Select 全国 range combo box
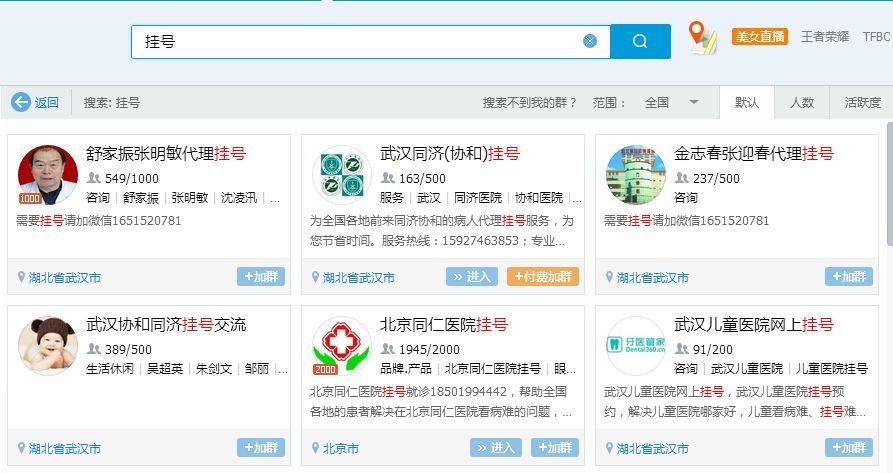893x473 pixels. (x=672, y=102)
